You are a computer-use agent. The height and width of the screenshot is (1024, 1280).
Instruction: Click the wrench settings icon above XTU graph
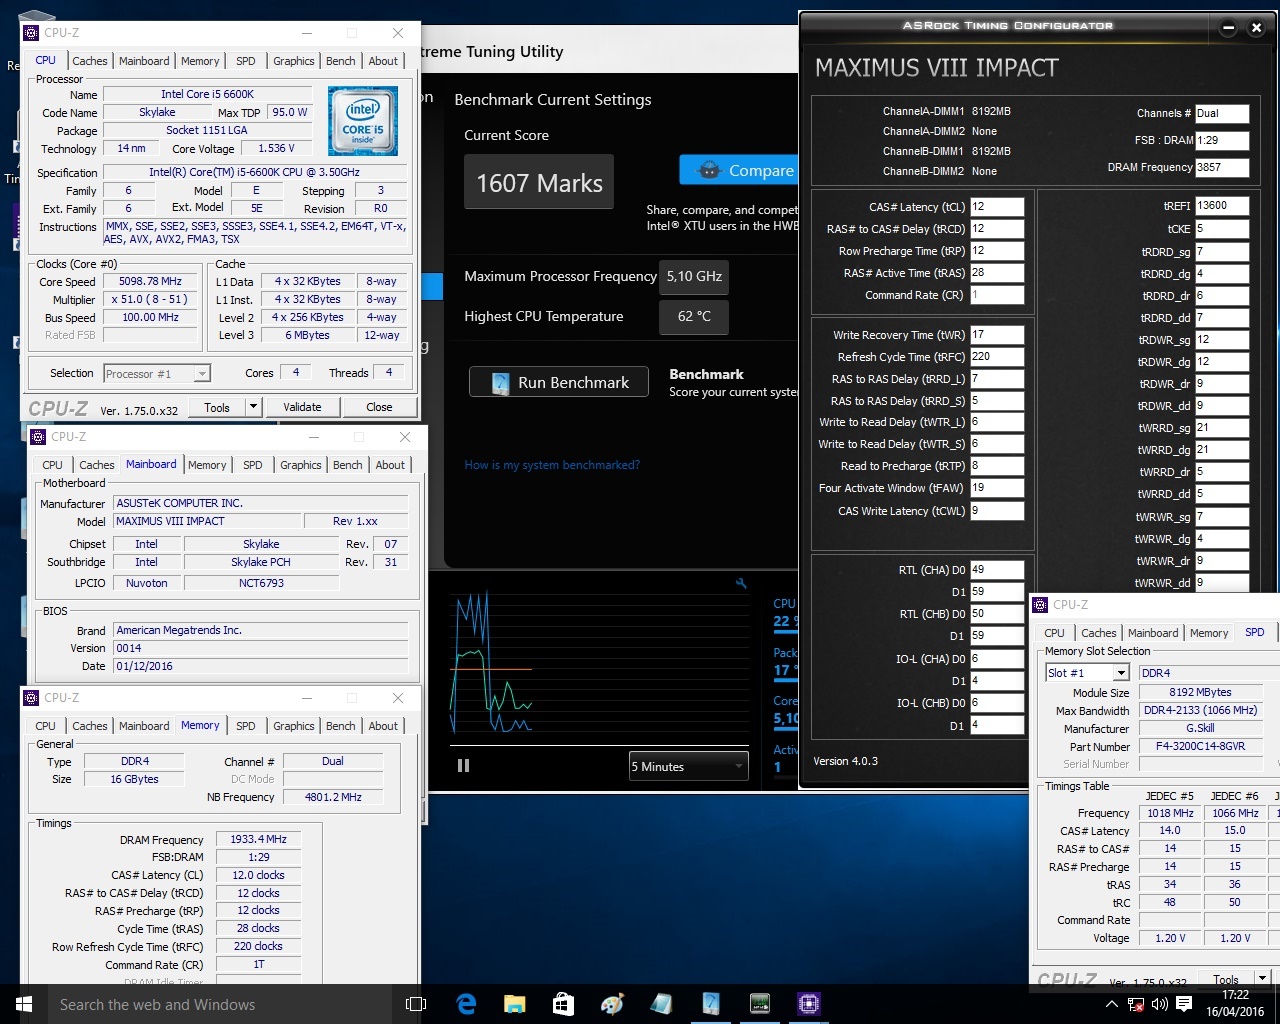click(741, 583)
